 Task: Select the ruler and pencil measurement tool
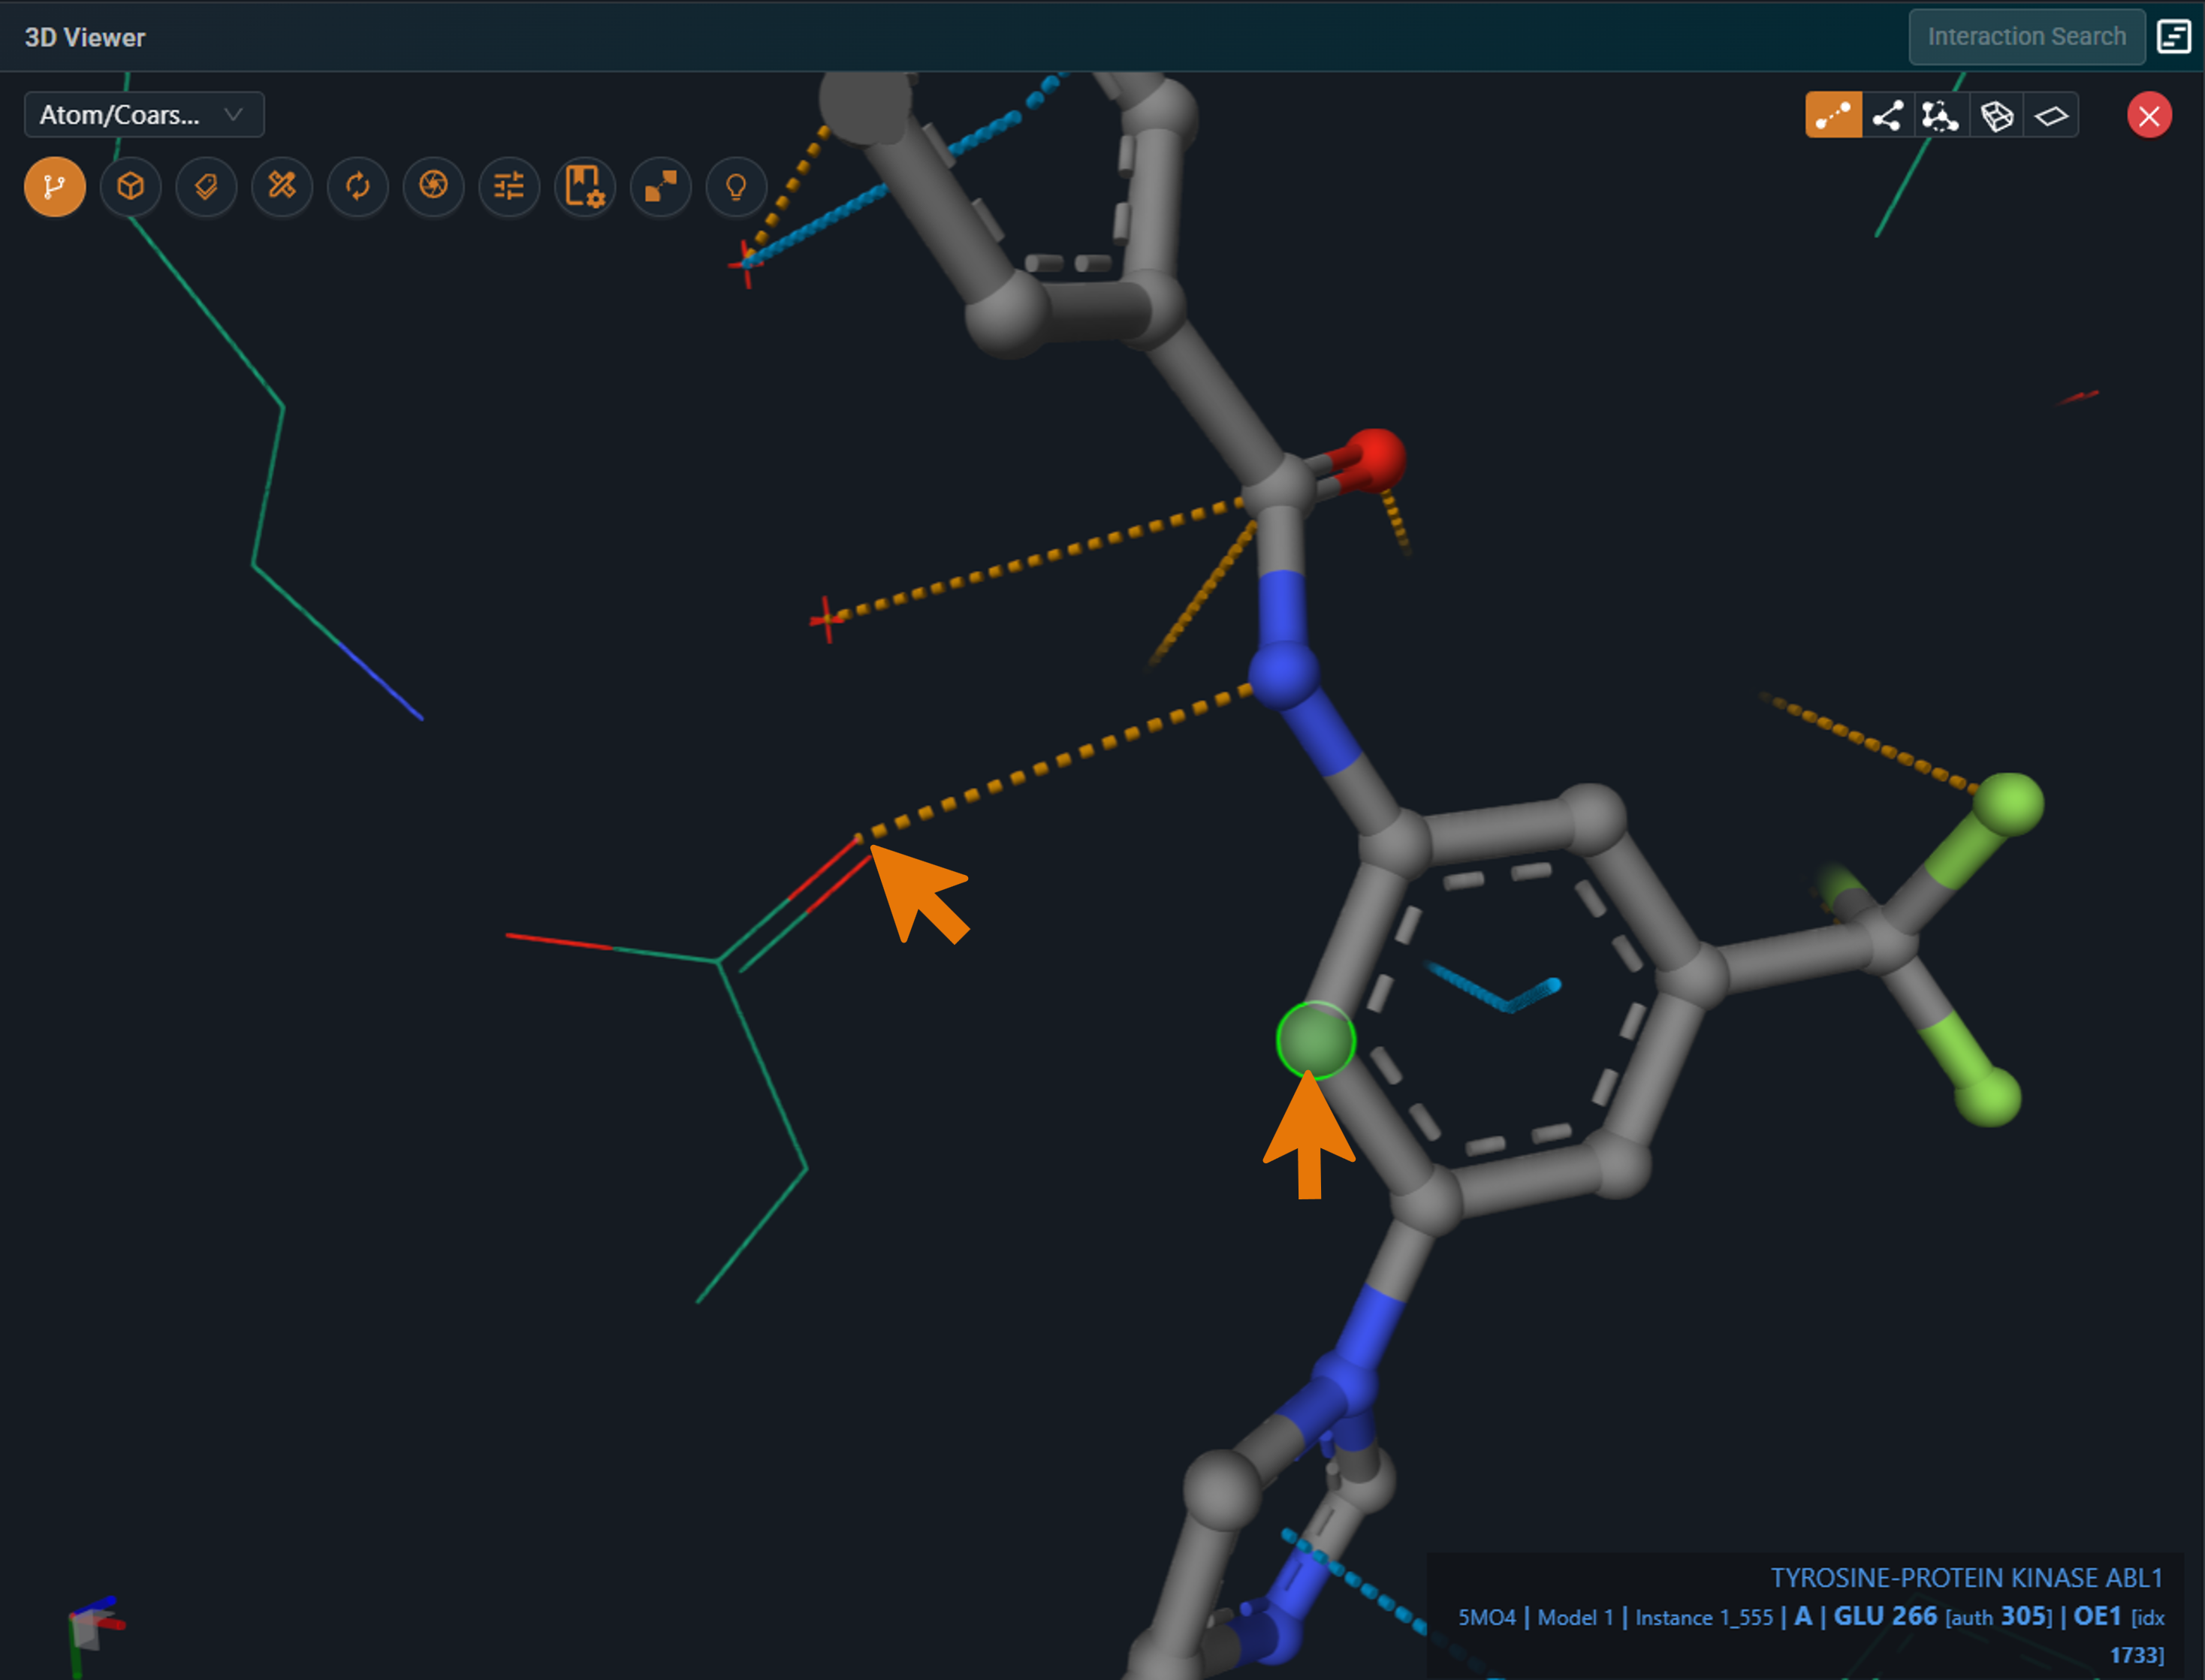point(282,187)
